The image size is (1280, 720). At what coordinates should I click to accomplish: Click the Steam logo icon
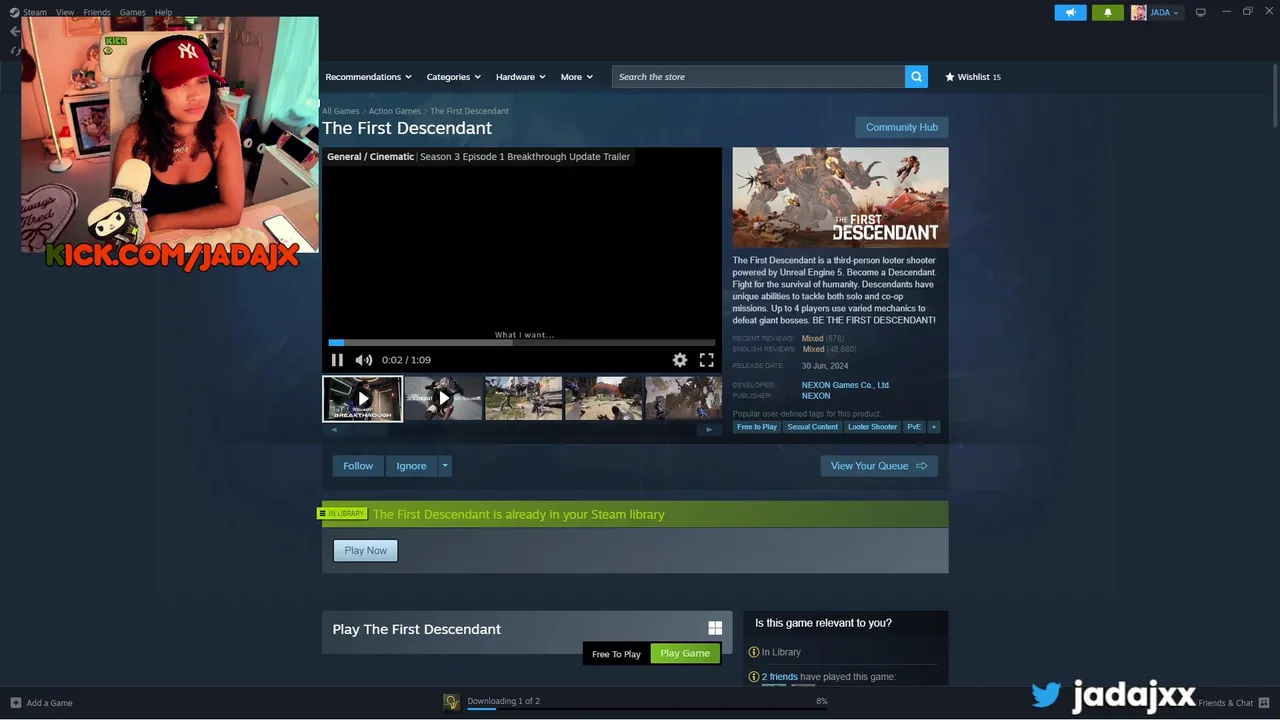pyautogui.click(x=14, y=12)
